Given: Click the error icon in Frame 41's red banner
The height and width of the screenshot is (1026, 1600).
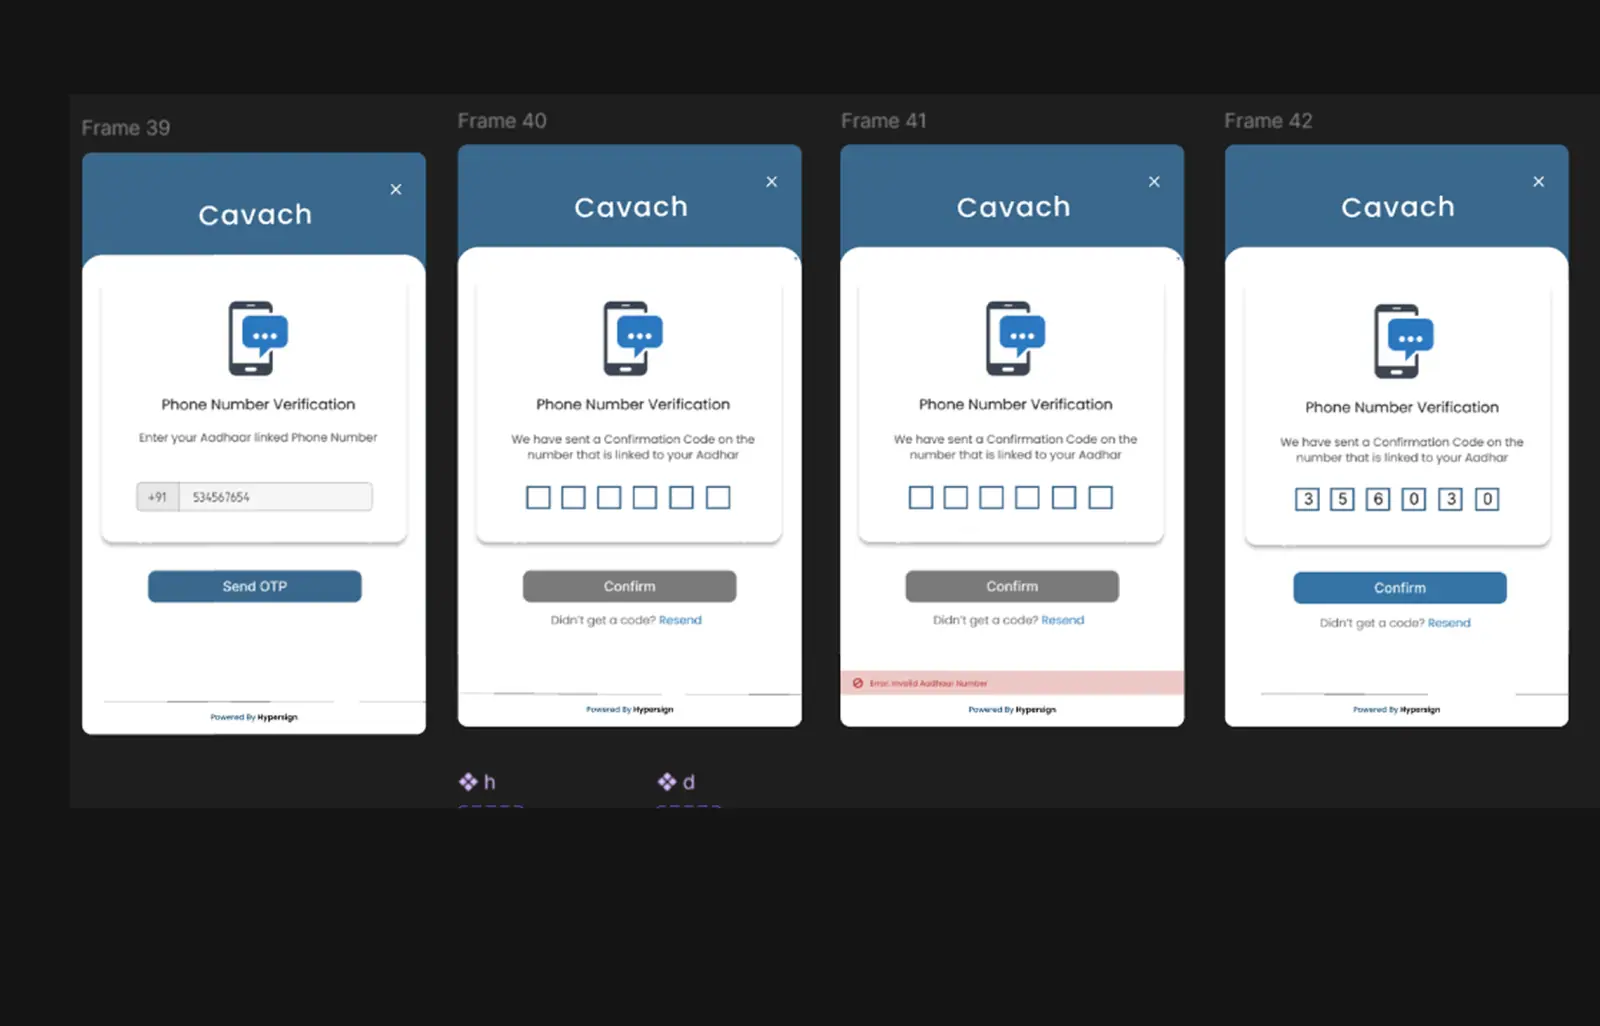Looking at the screenshot, I should tap(857, 683).
